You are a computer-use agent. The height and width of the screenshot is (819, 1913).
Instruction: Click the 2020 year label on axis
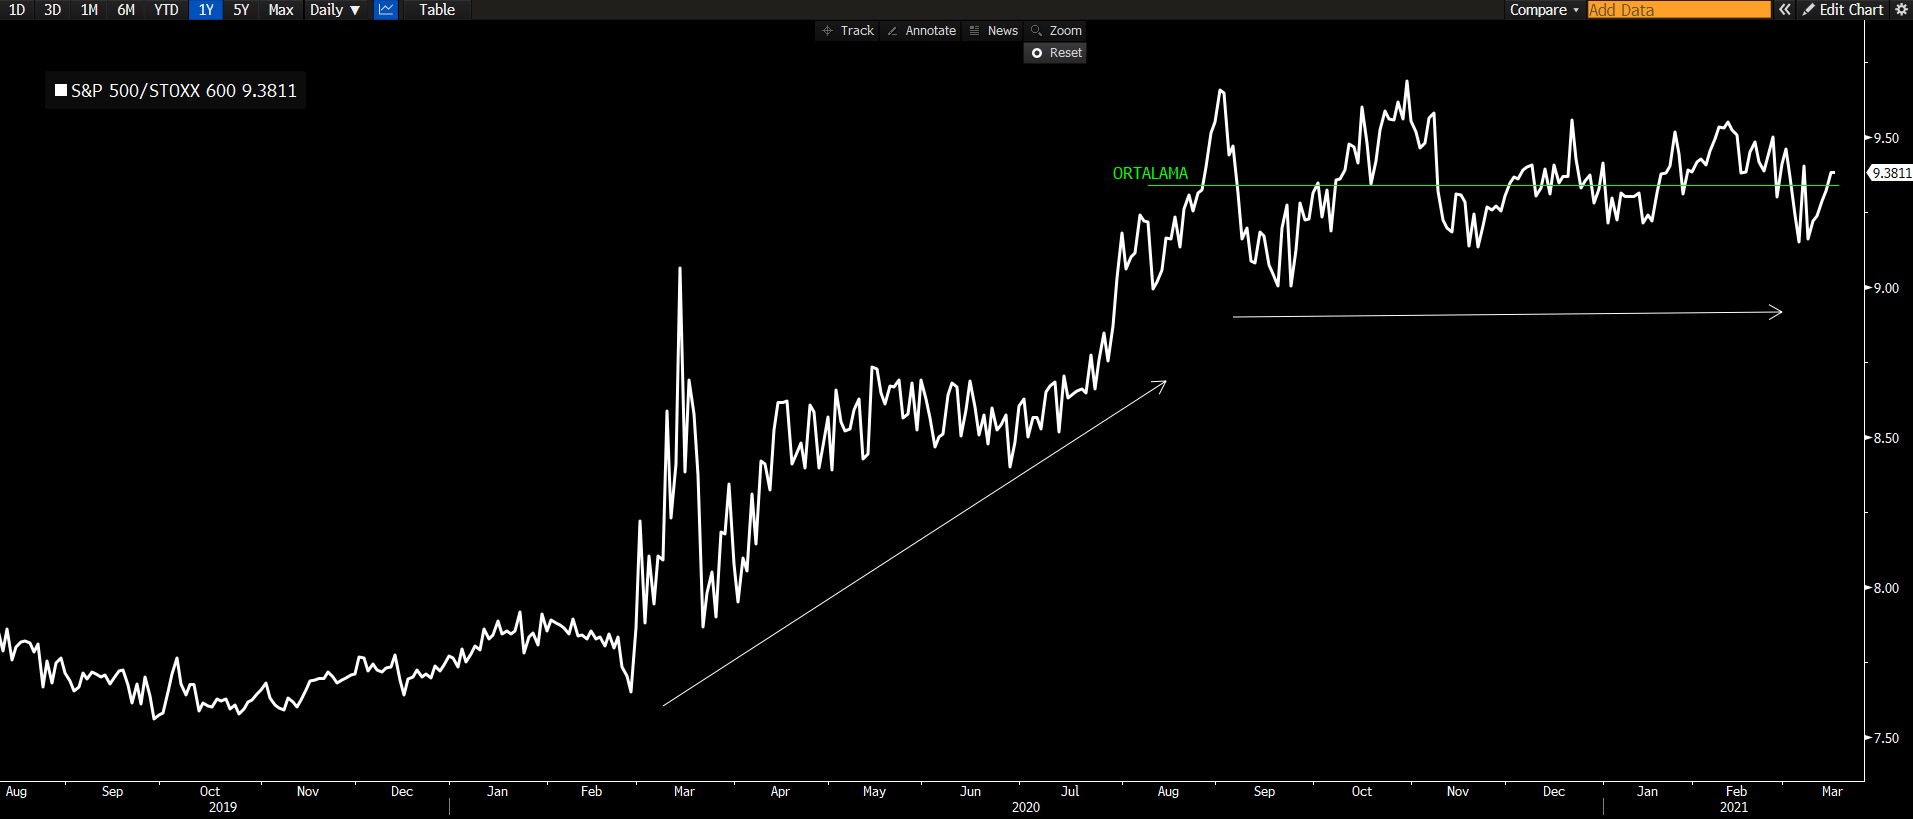coord(1026,807)
